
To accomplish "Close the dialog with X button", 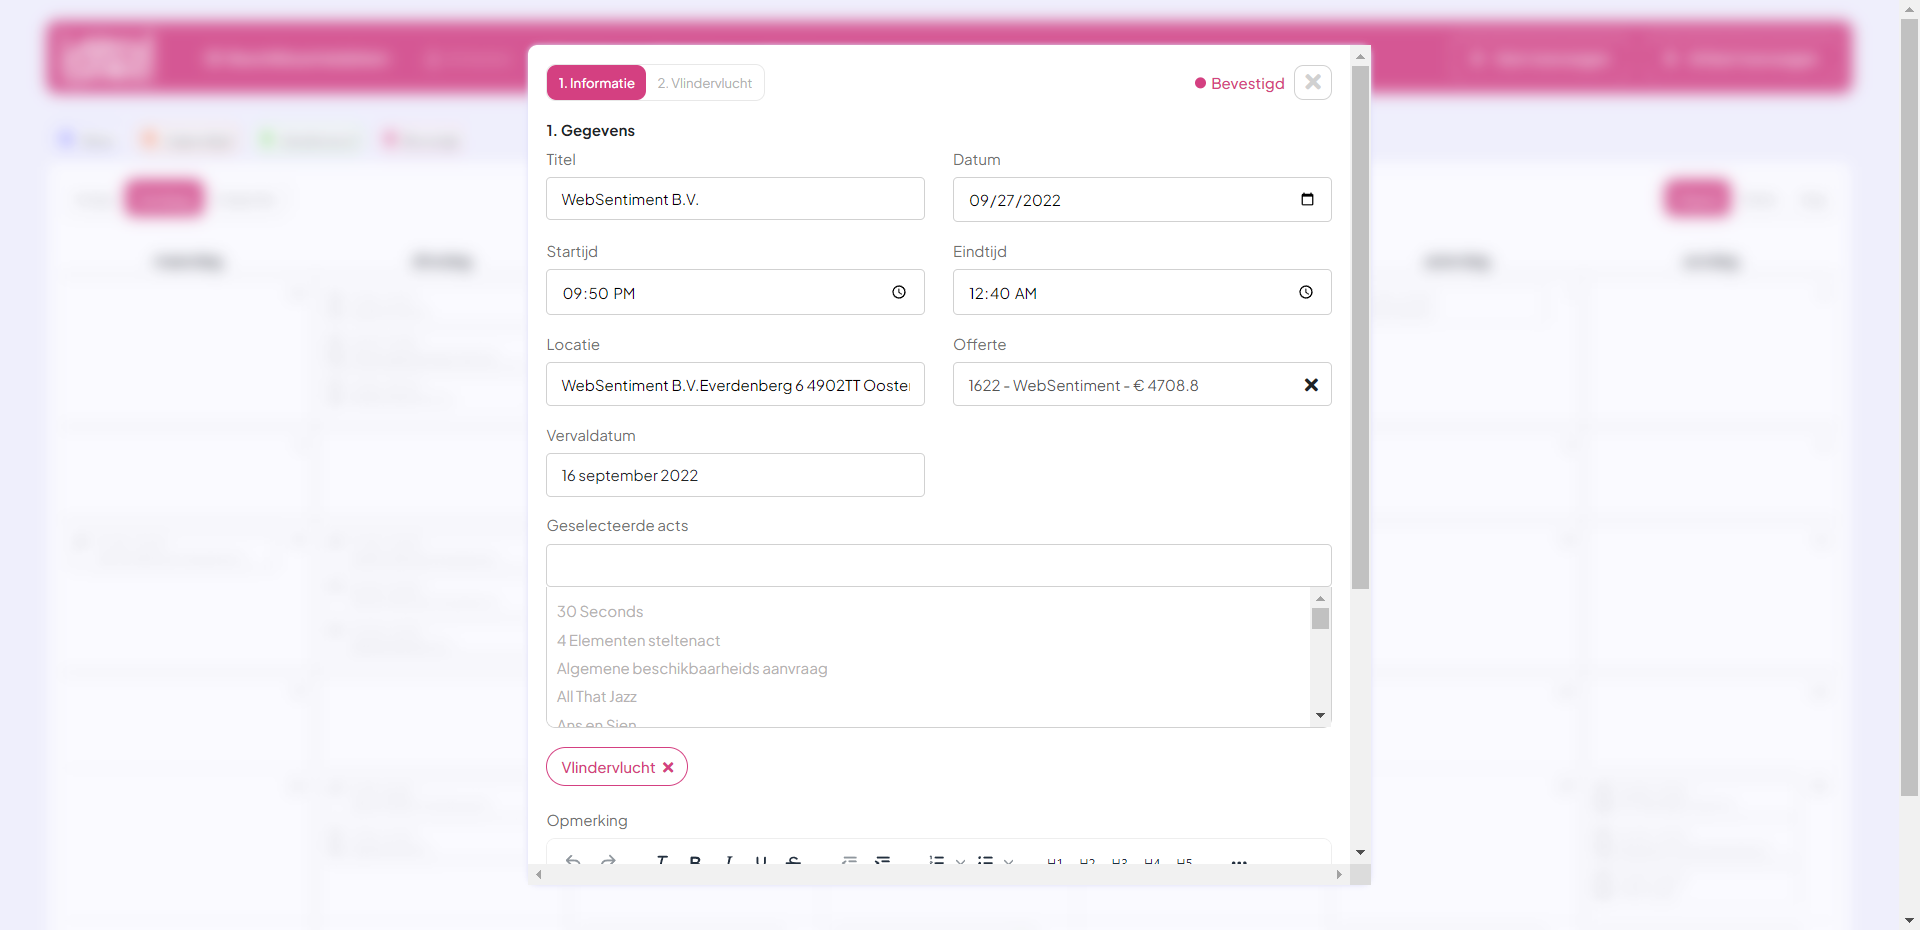I will pyautogui.click(x=1312, y=82).
